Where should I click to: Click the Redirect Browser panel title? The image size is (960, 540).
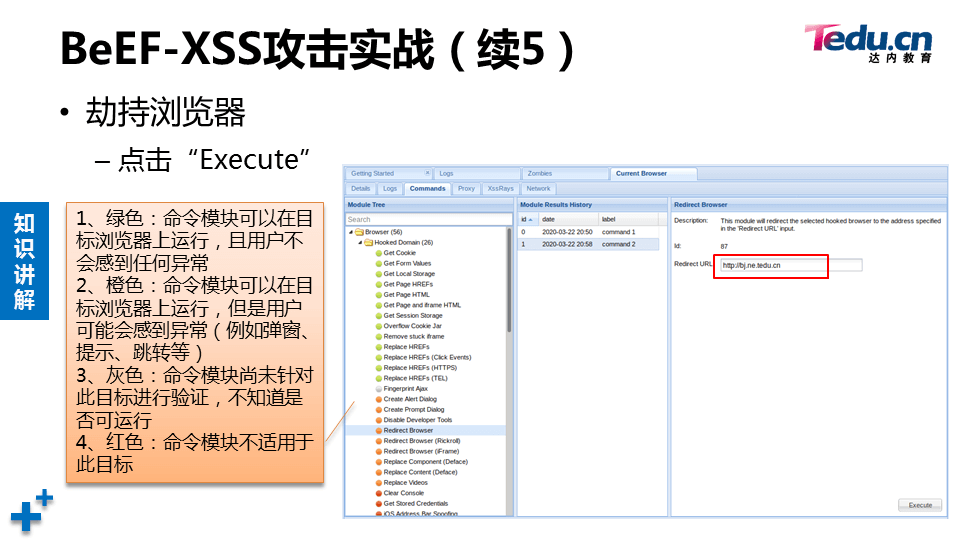tap(700, 204)
